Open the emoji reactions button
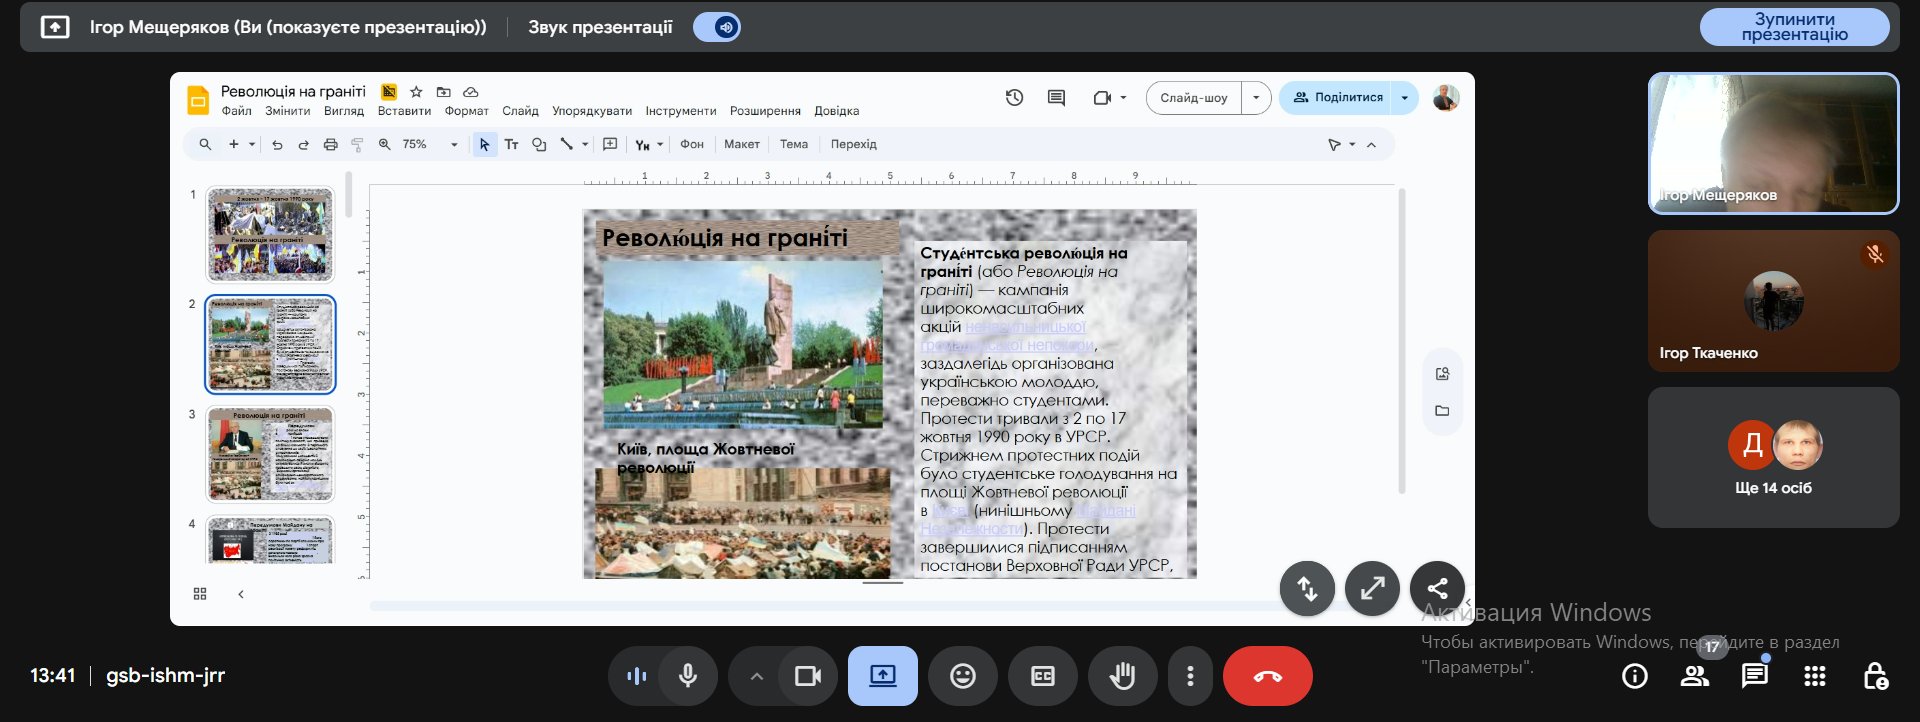This screenshot has height=722, width=1920. [962, 676]
